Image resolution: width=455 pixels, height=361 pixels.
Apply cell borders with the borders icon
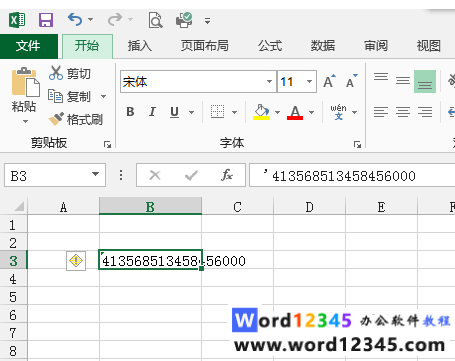(x=217, y=112)
